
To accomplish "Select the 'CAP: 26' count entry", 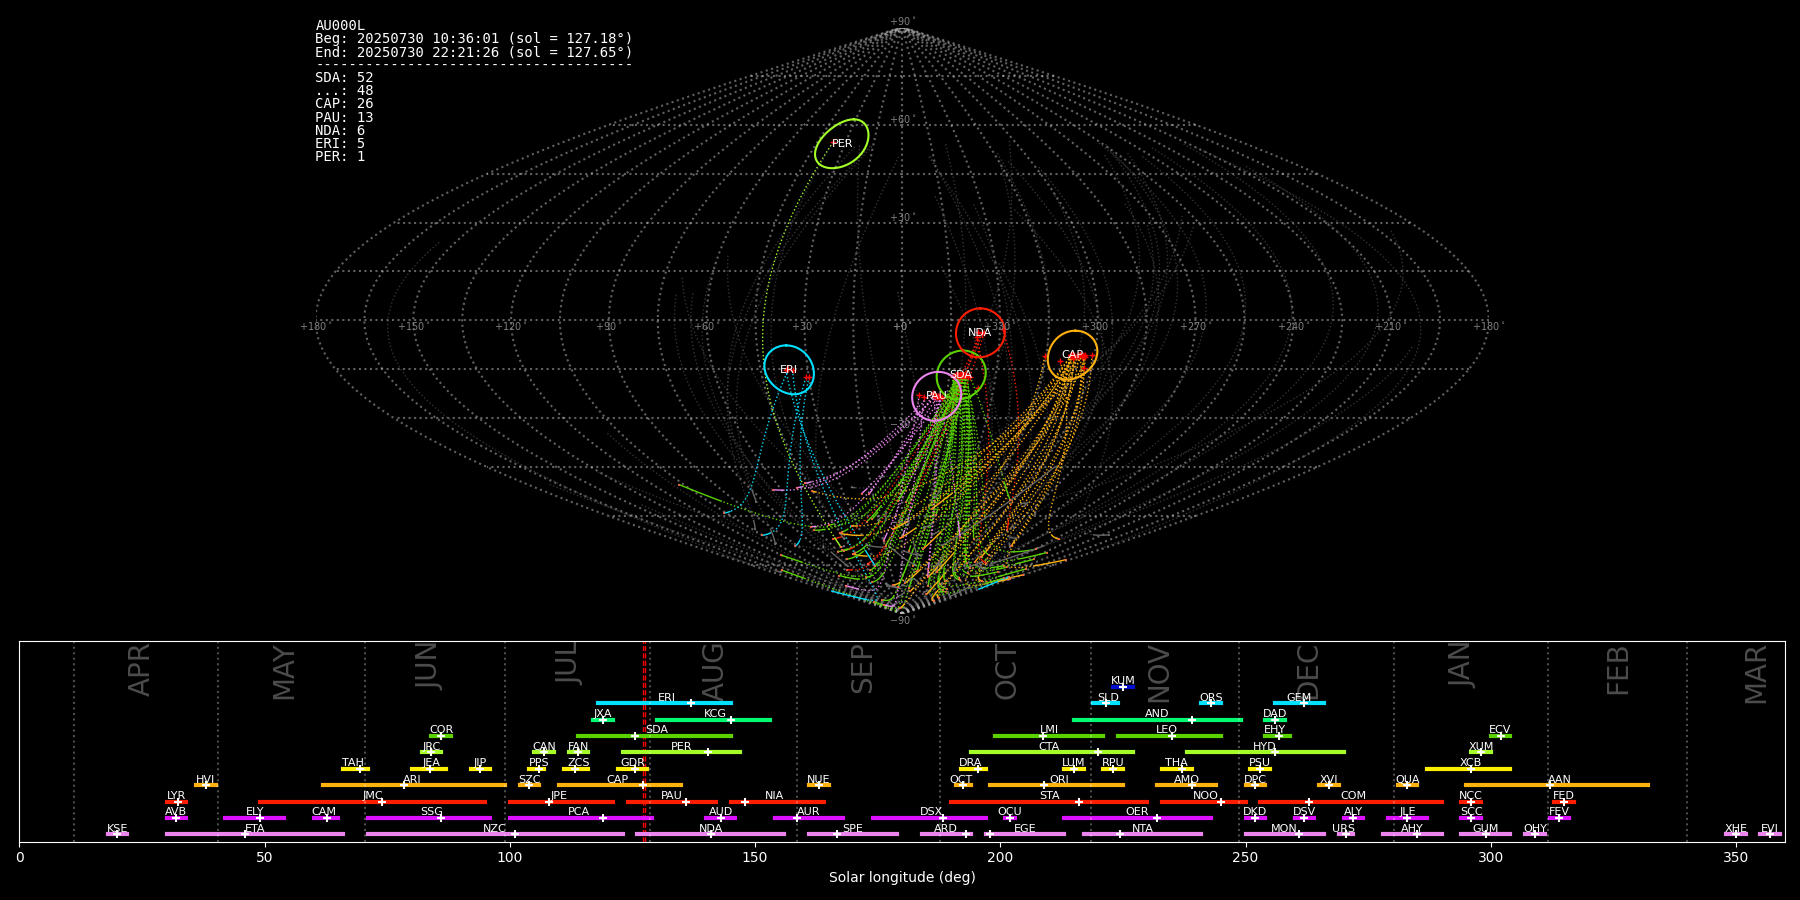I will click(344, 104).
